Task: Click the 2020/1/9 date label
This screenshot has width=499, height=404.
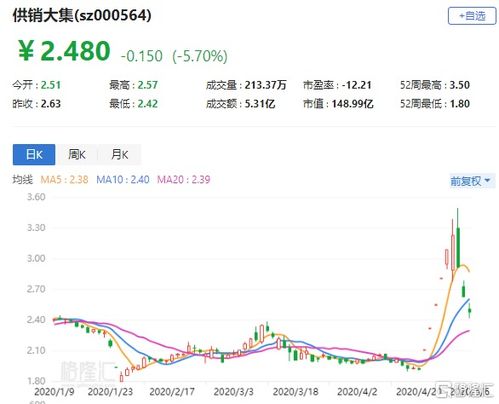Action: 54,392
